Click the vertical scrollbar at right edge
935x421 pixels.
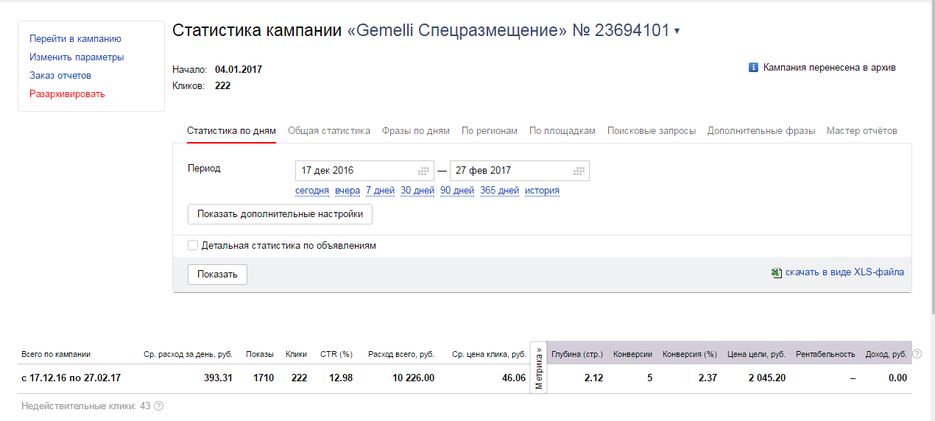(x=931, y=155)
